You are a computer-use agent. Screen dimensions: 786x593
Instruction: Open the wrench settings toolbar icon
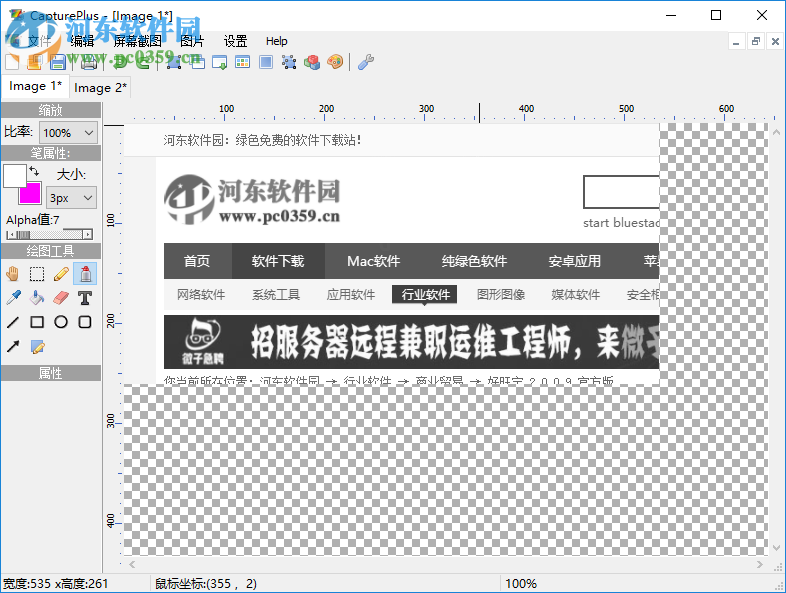click(x=366, y=62)
